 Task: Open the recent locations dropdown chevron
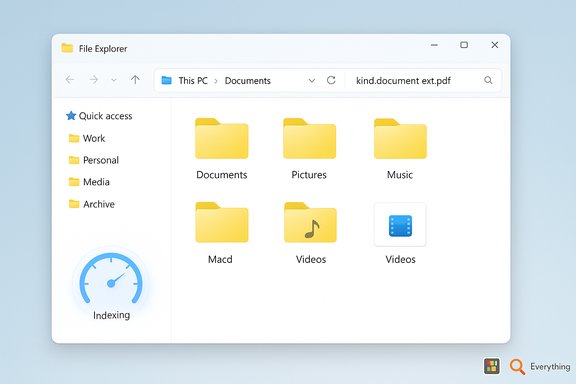[x=114, y=80]
